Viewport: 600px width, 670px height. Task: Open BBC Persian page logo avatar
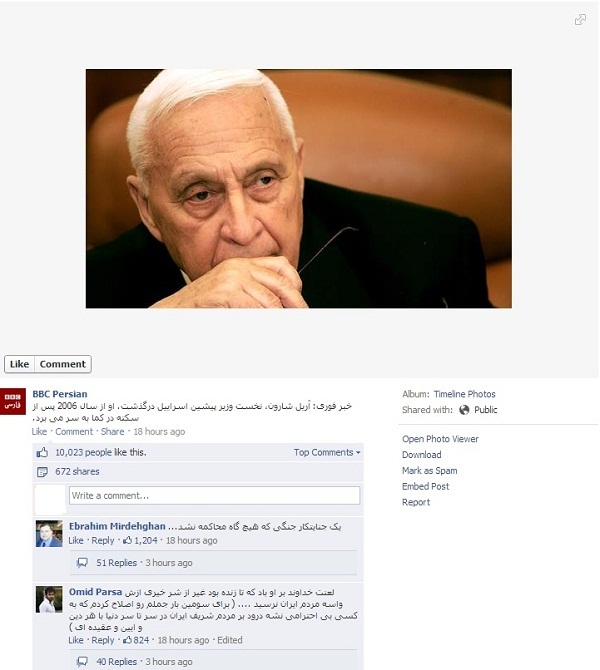(13, 401)
